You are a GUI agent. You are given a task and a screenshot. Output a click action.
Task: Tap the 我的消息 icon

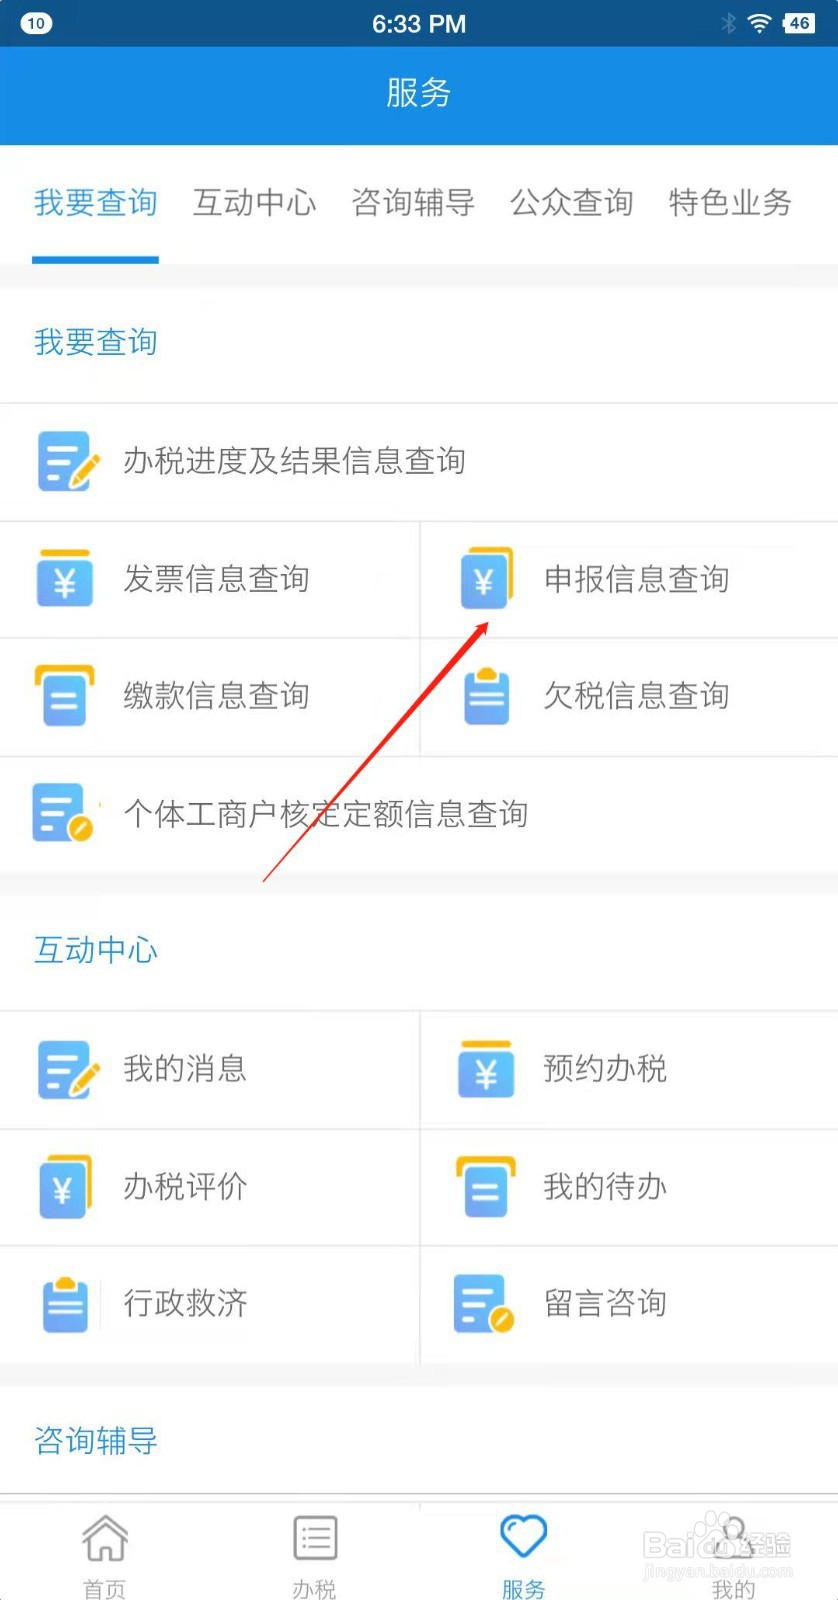click(x=68, y=1069)
